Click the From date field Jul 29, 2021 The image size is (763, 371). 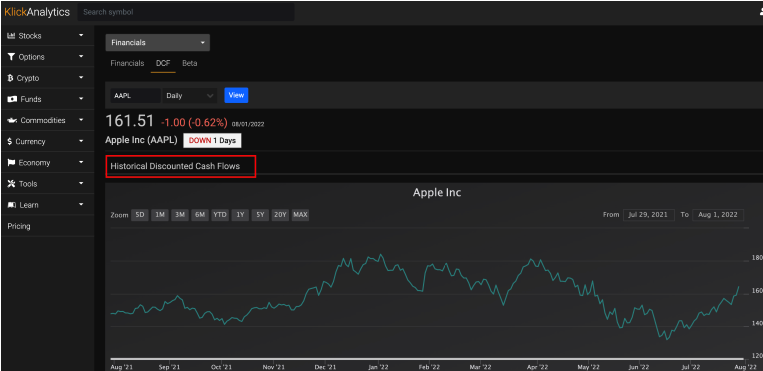point(649,215)
